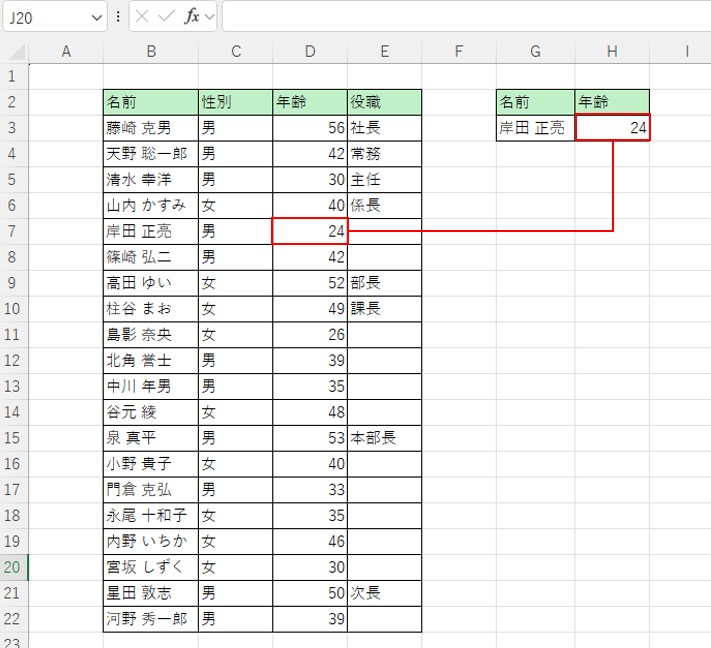Select cell with 小野 貴子

151,464
